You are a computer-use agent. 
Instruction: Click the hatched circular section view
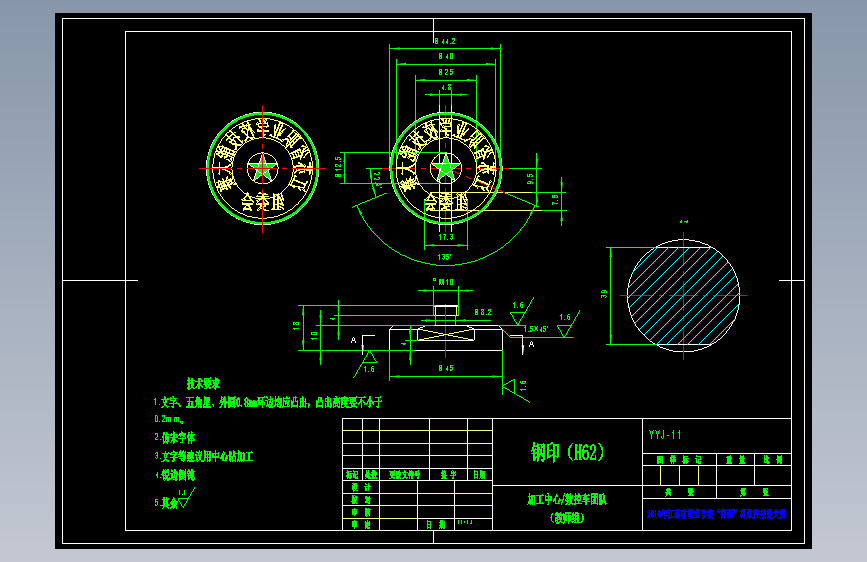[x=683, y=295]
